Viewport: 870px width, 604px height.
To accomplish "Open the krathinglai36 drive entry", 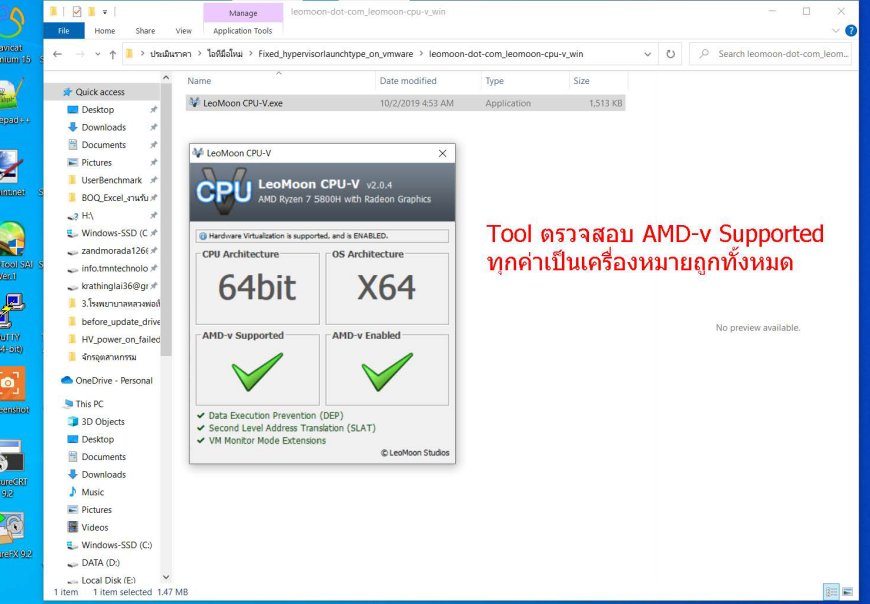I will (114, 286).
